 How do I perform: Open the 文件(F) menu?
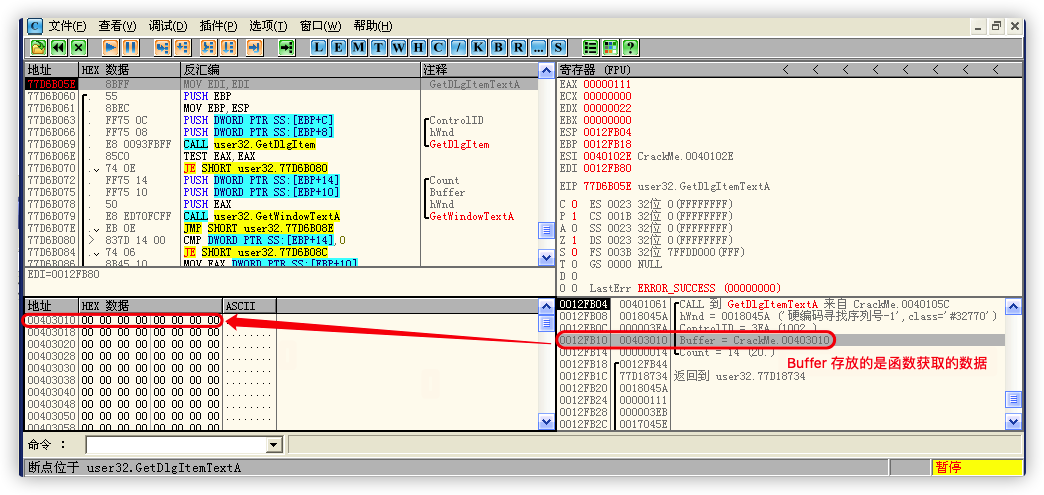(66, 26)
